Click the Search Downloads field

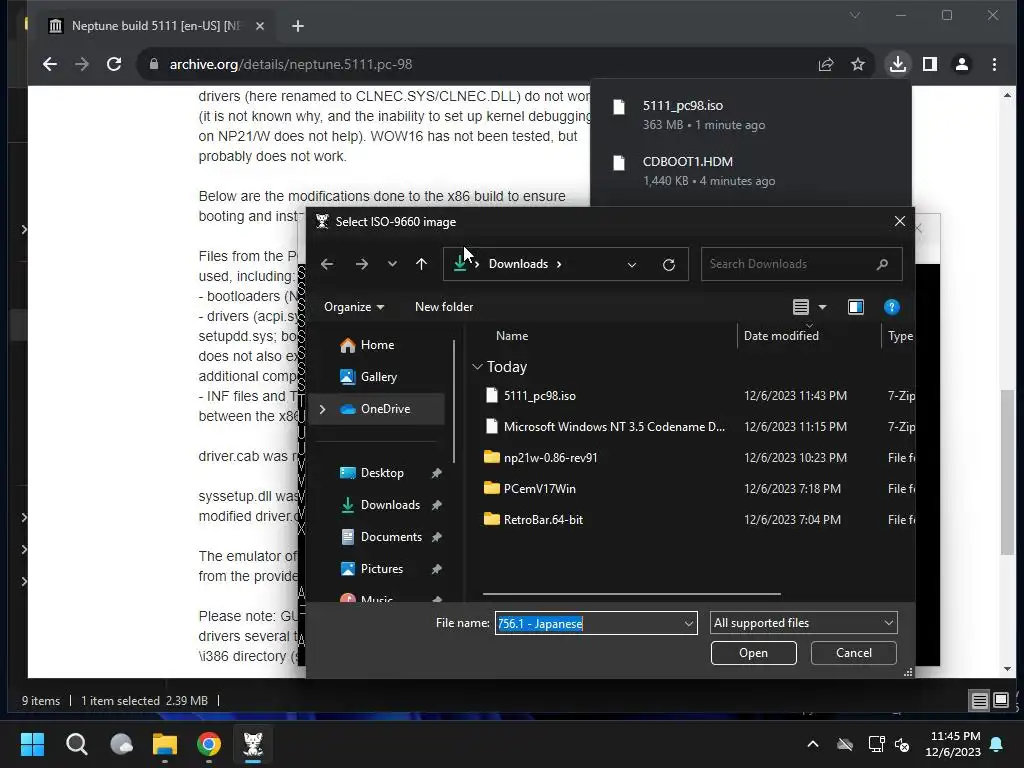(x=801, y=264)
